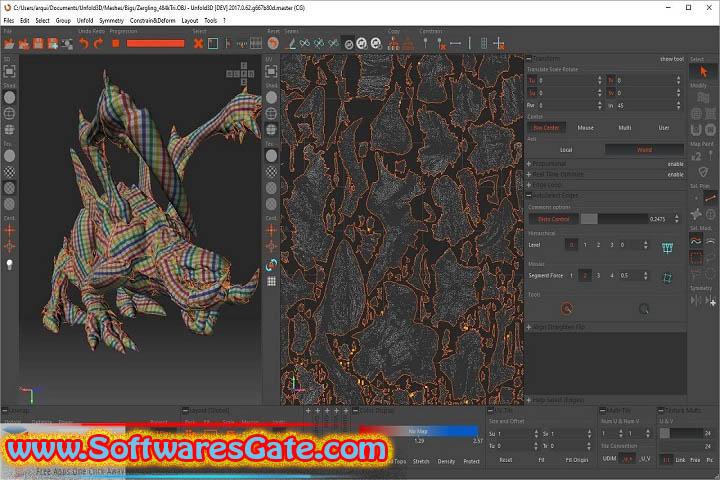The height and width of the screenshot is (480, 720).
Task: Click the frame-all icon in 3D view
Action: point(9,71)
